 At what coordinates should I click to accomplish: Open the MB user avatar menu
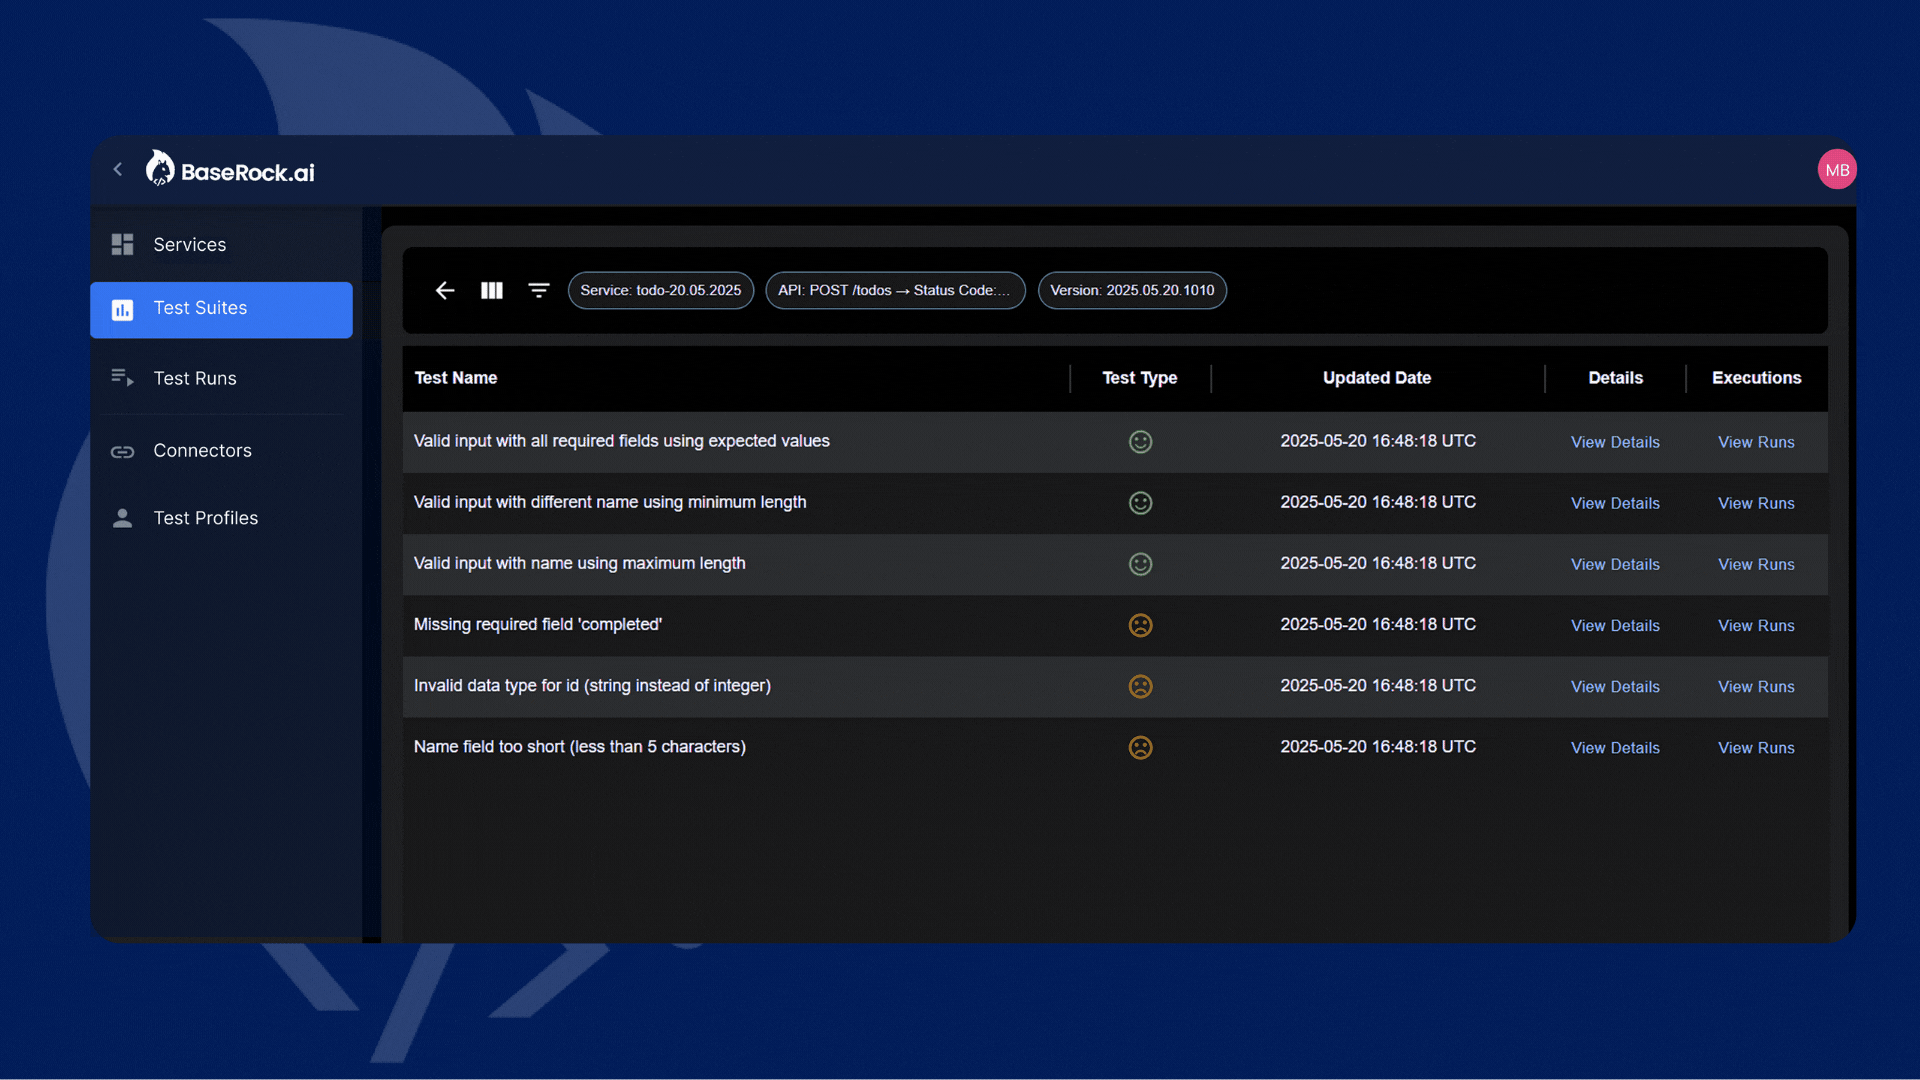pos(1837,170)
